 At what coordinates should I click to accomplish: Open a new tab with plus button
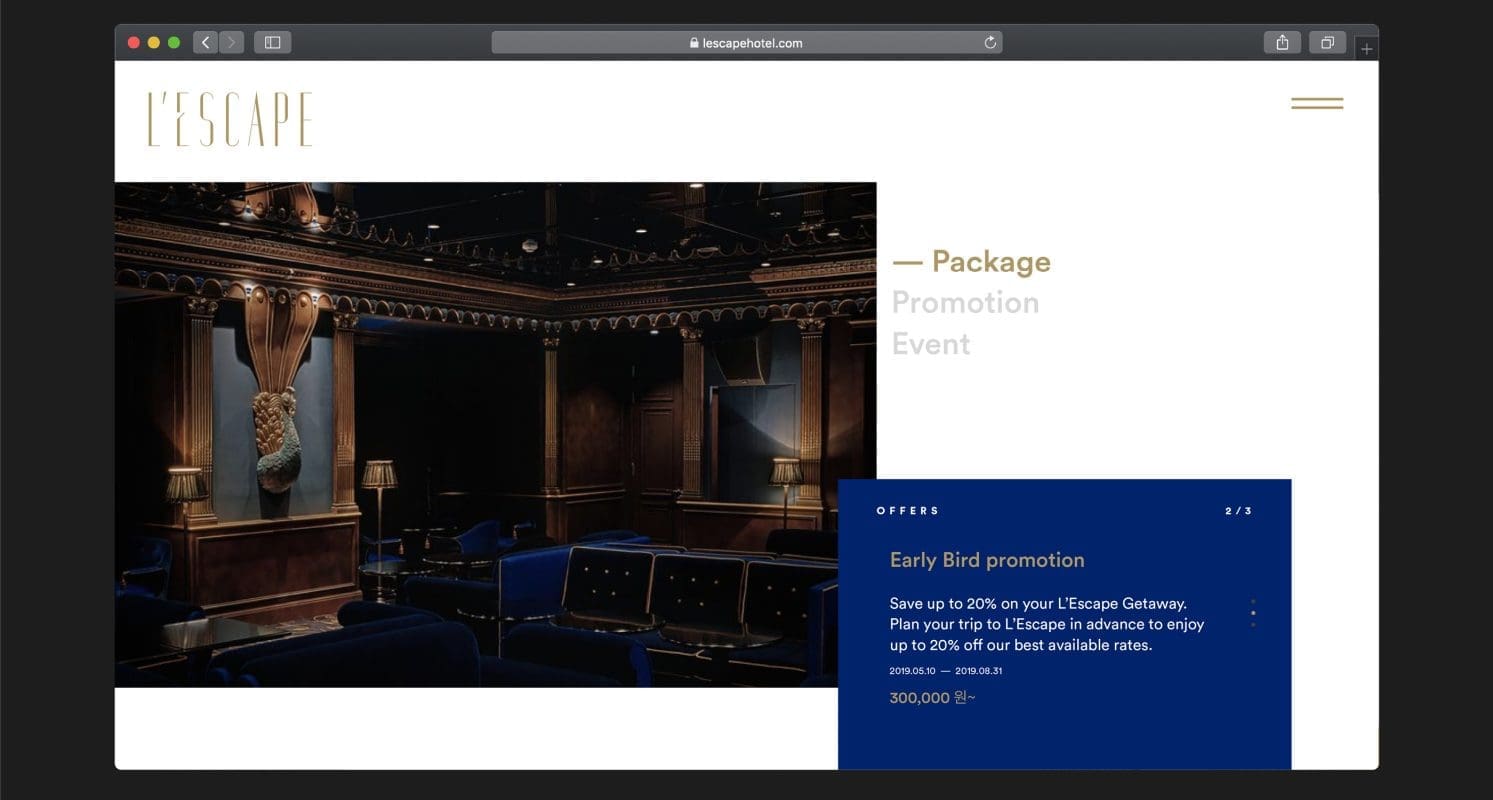tap(1367, 48)
